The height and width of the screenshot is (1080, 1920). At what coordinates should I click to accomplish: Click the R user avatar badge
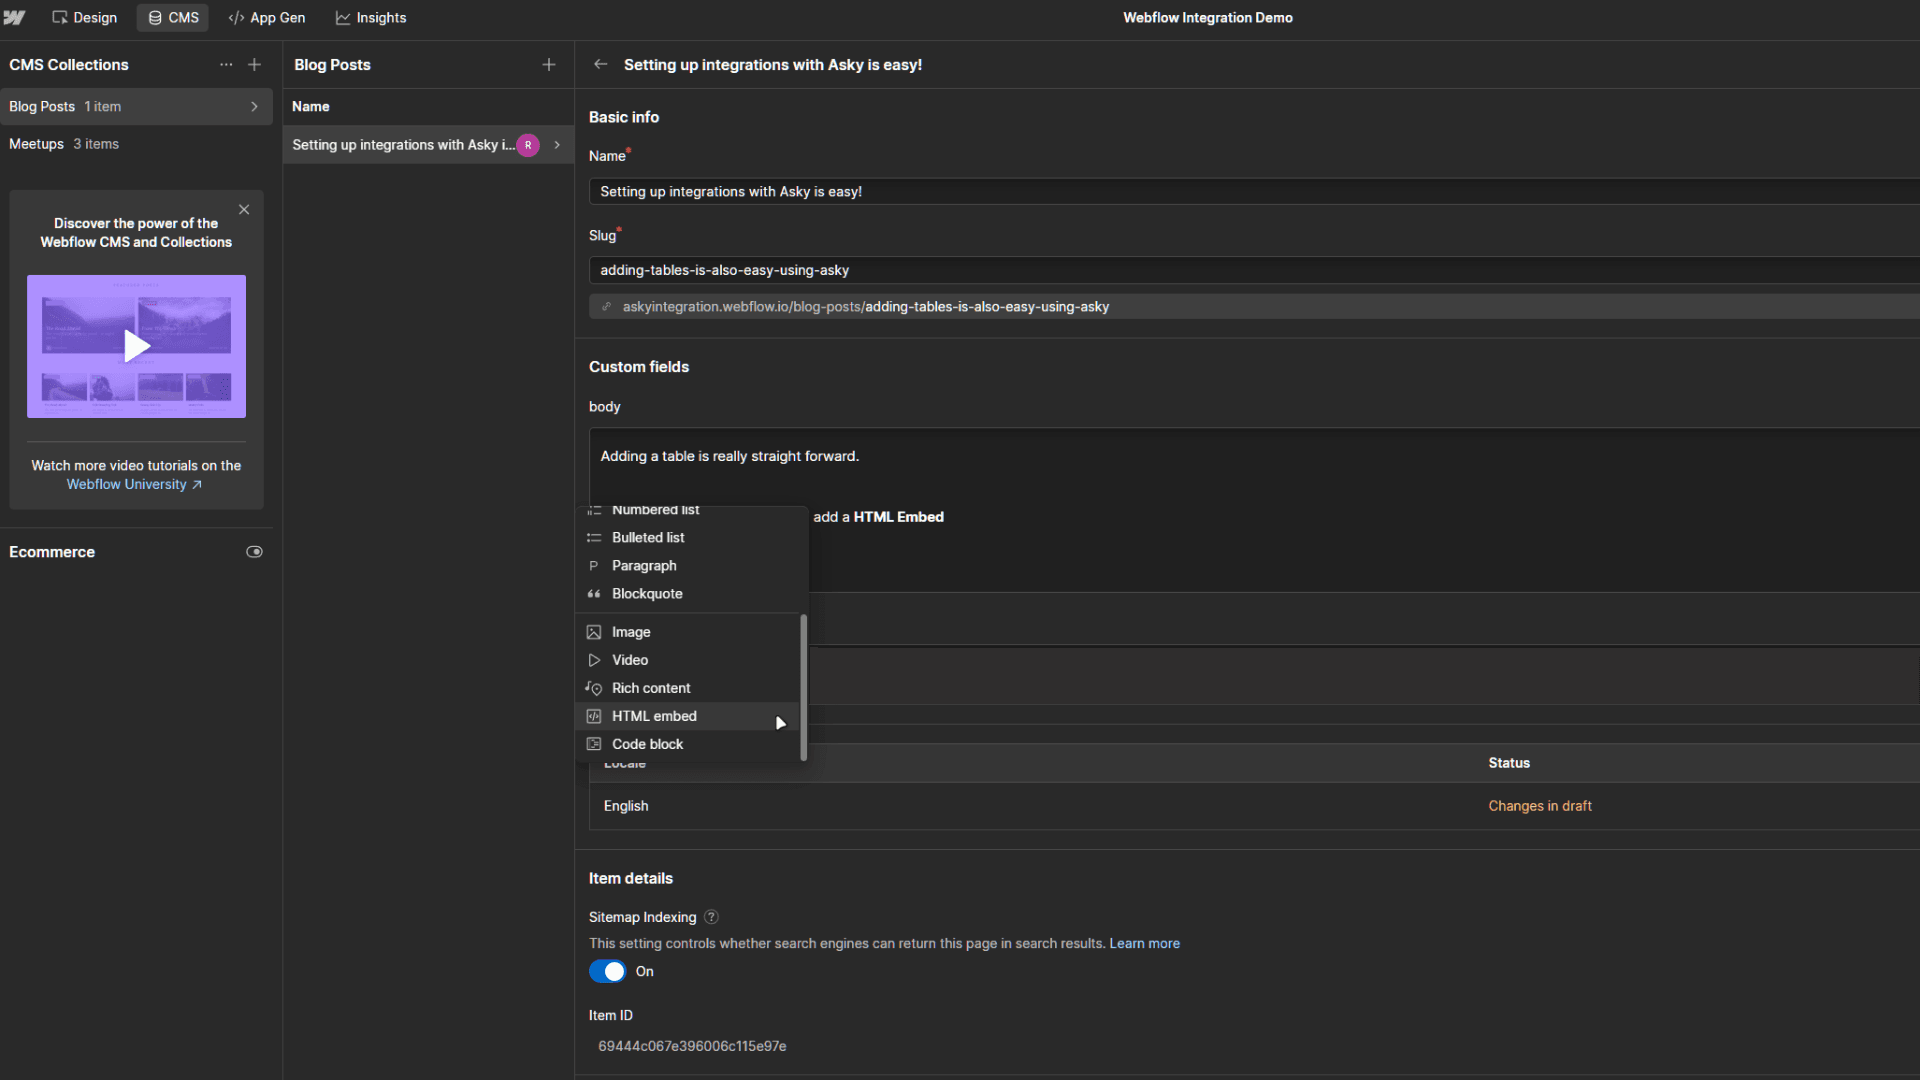[x=528, y=145]
